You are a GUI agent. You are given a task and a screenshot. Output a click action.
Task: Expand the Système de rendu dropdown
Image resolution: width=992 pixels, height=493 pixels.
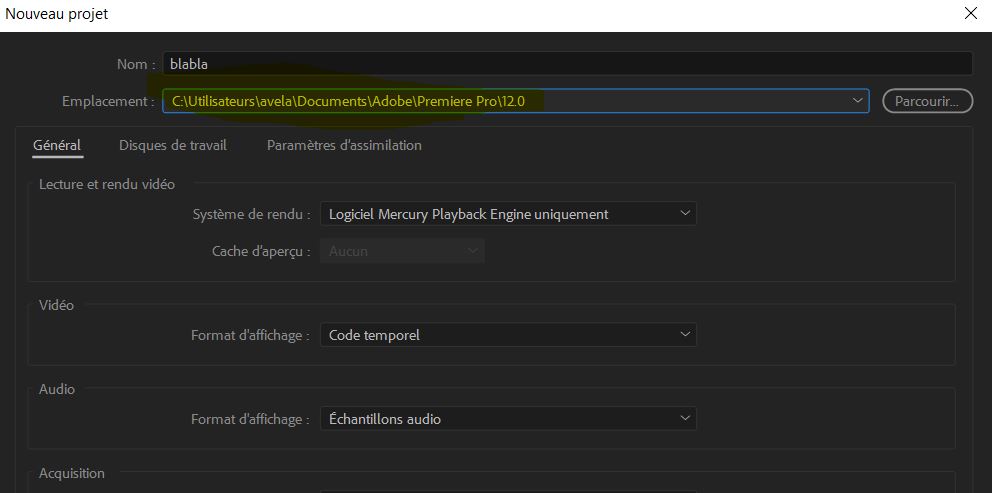point(508,214)
